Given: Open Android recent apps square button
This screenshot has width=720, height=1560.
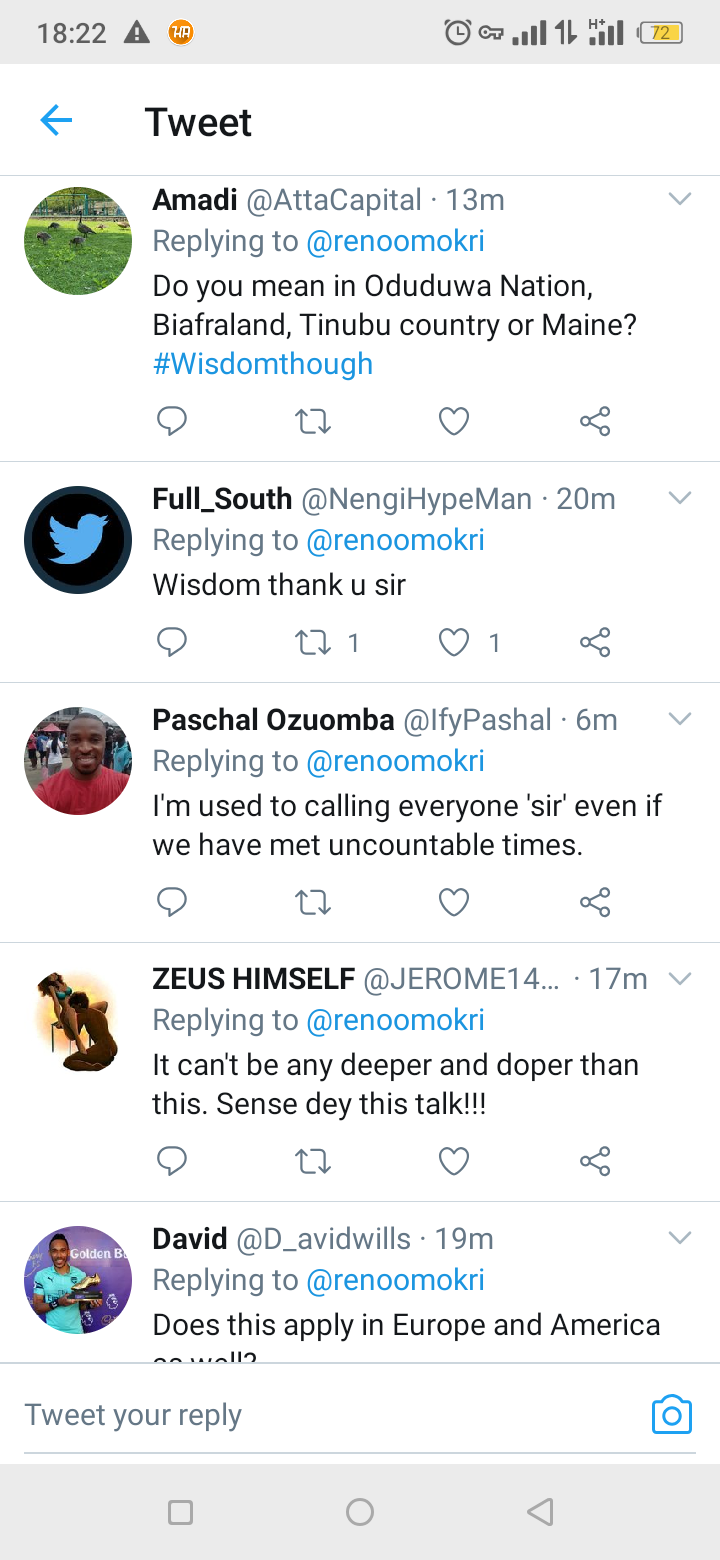Looking at the screenshot, I should coord(180,1512).
